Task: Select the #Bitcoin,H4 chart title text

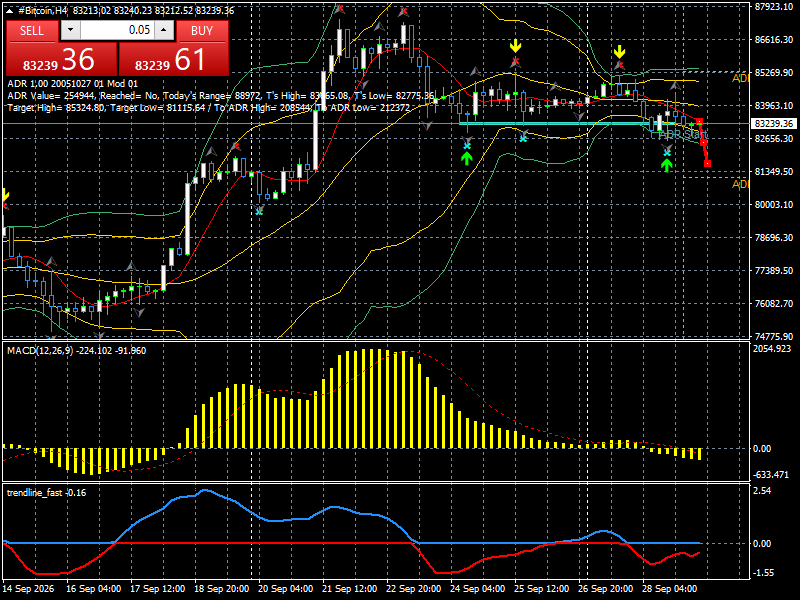Action: point(42,11)
